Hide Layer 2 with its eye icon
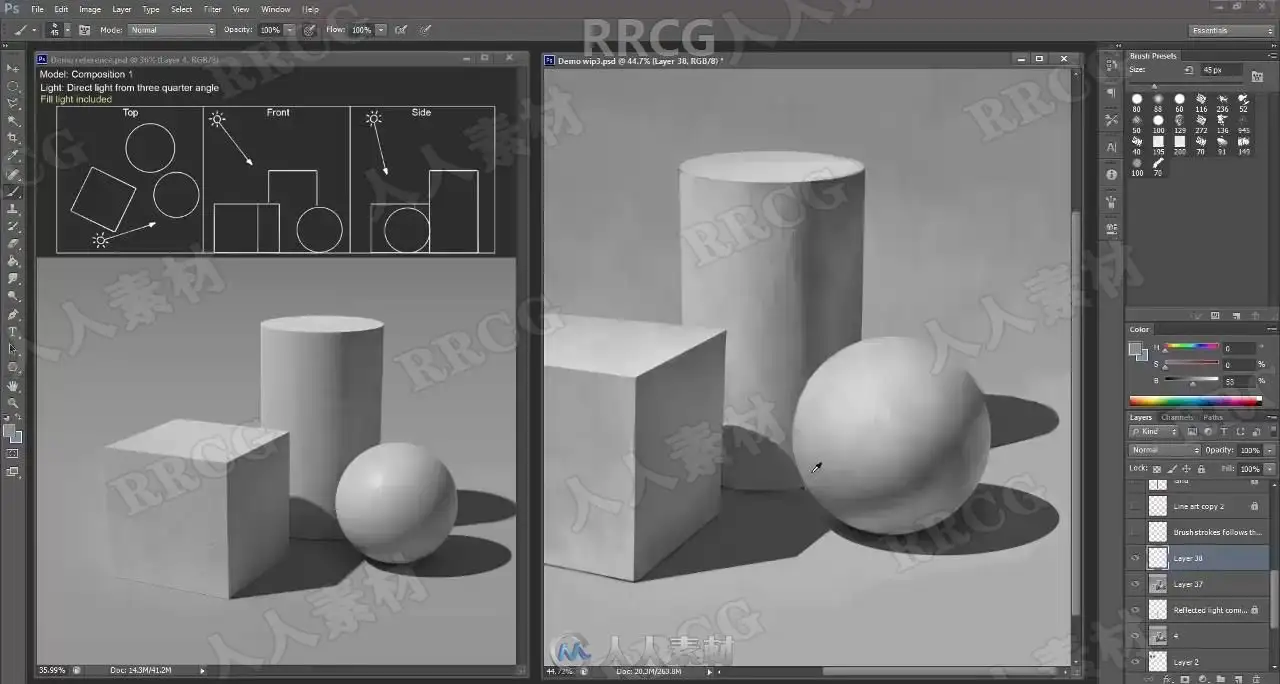The height and width of the screenshot is (684, 1280). [x=1135, y=662]
